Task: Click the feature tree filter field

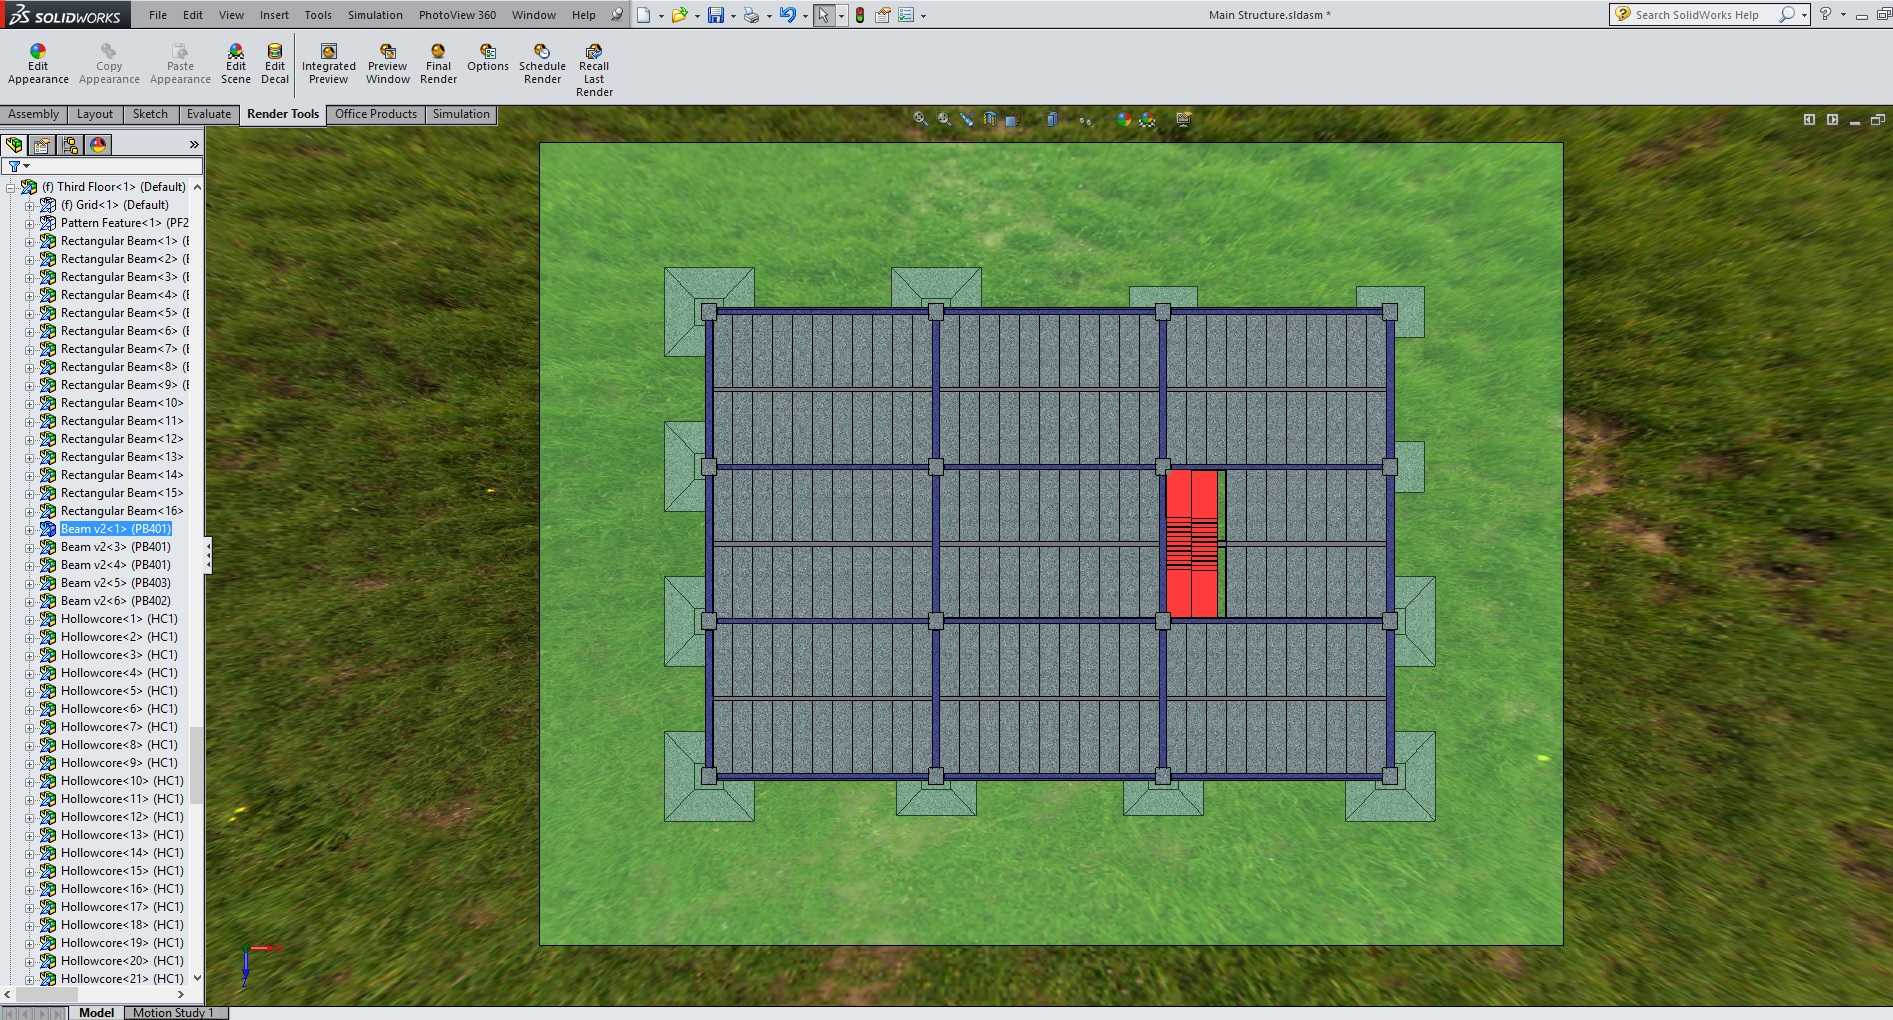Action: (102, 166)
